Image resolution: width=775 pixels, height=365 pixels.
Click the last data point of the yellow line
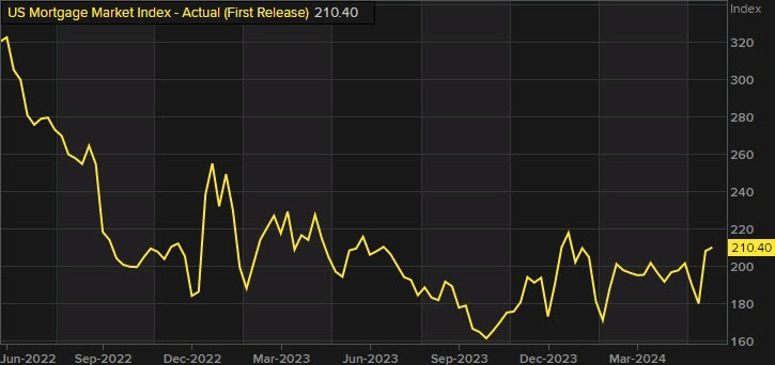click(712, 247)
